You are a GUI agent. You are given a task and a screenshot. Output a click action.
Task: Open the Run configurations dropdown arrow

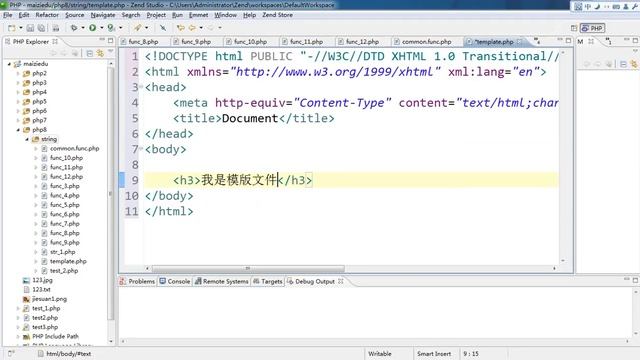pos(102,28)
